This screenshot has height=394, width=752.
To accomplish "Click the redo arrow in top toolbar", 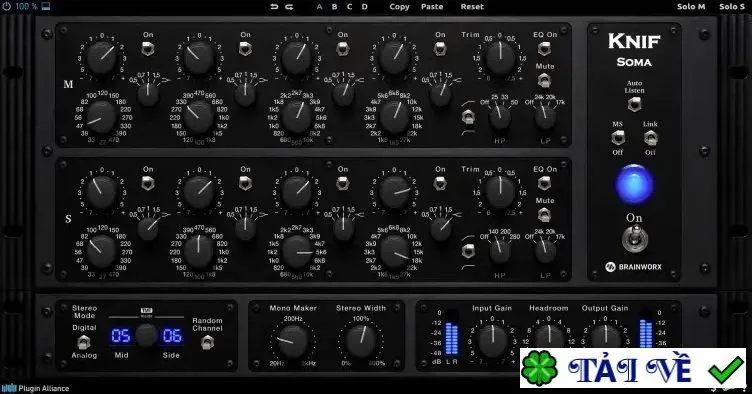I will 289,7.
